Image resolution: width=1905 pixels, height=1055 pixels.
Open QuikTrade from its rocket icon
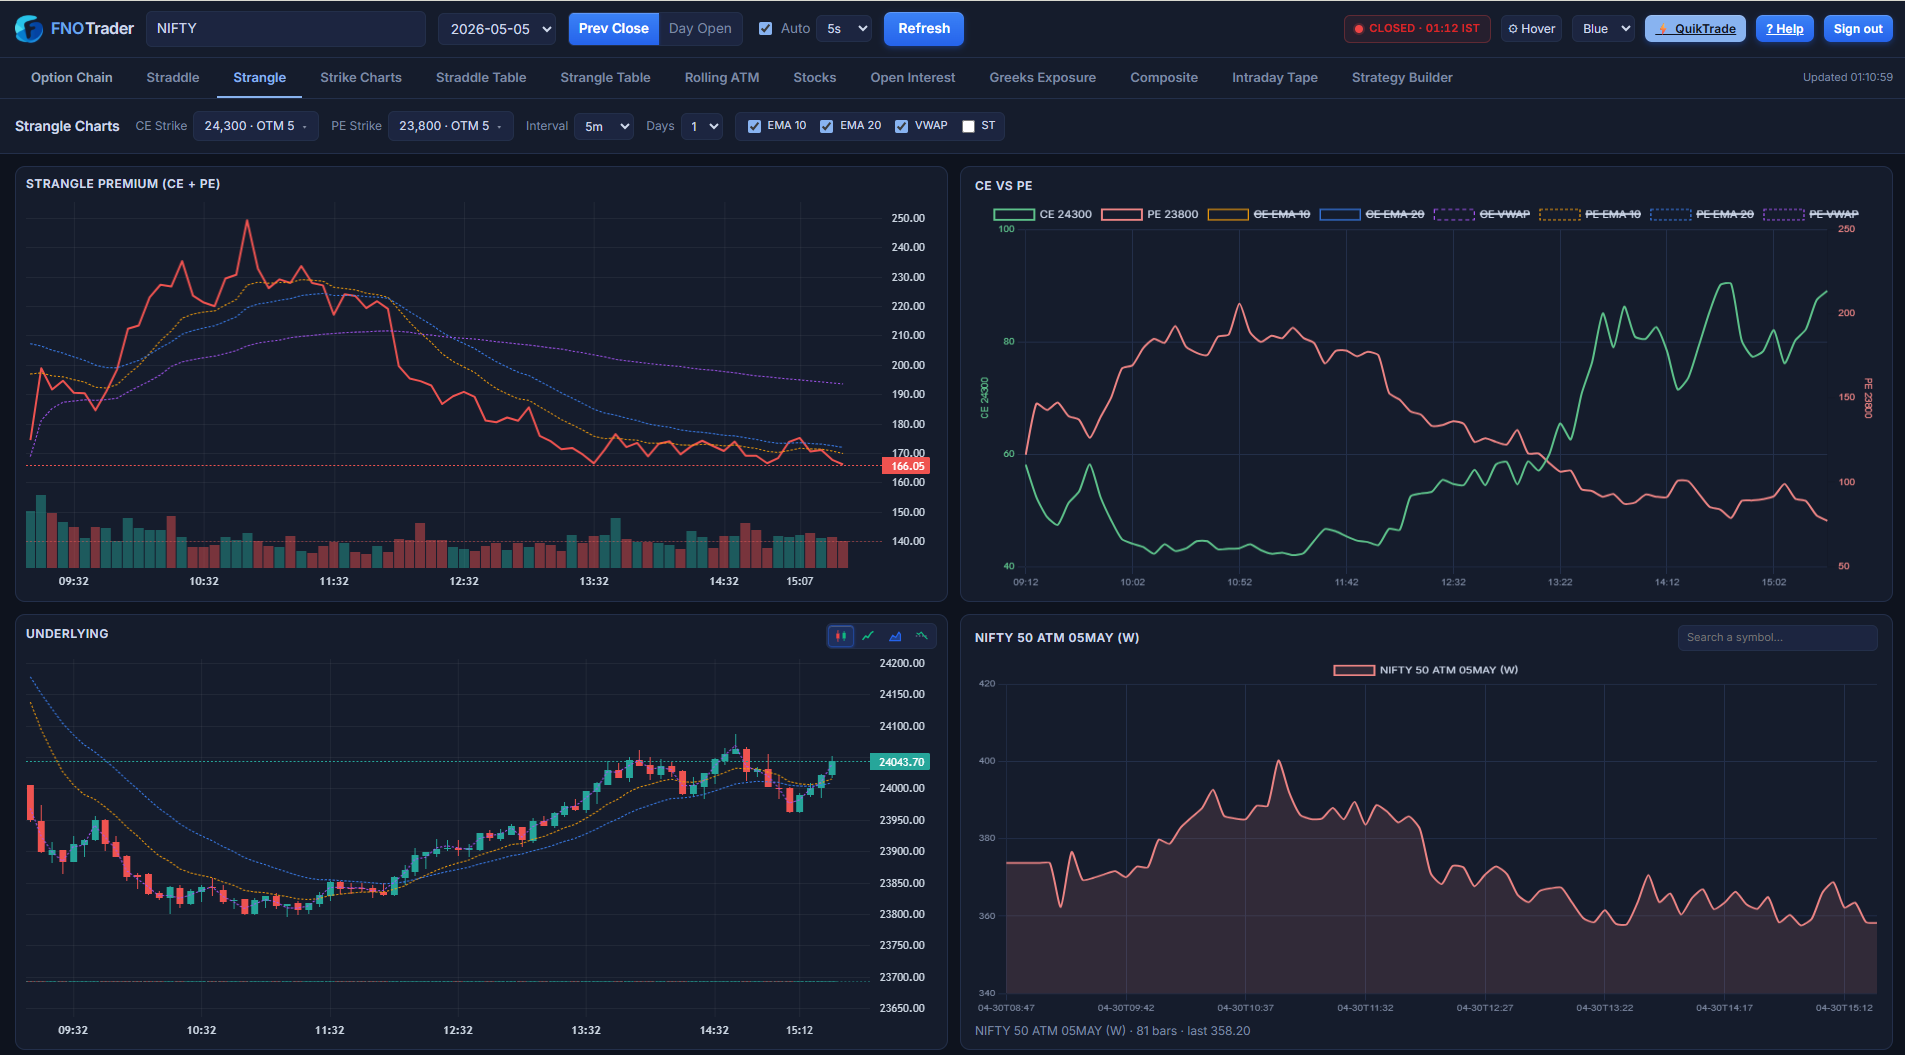1662,29
